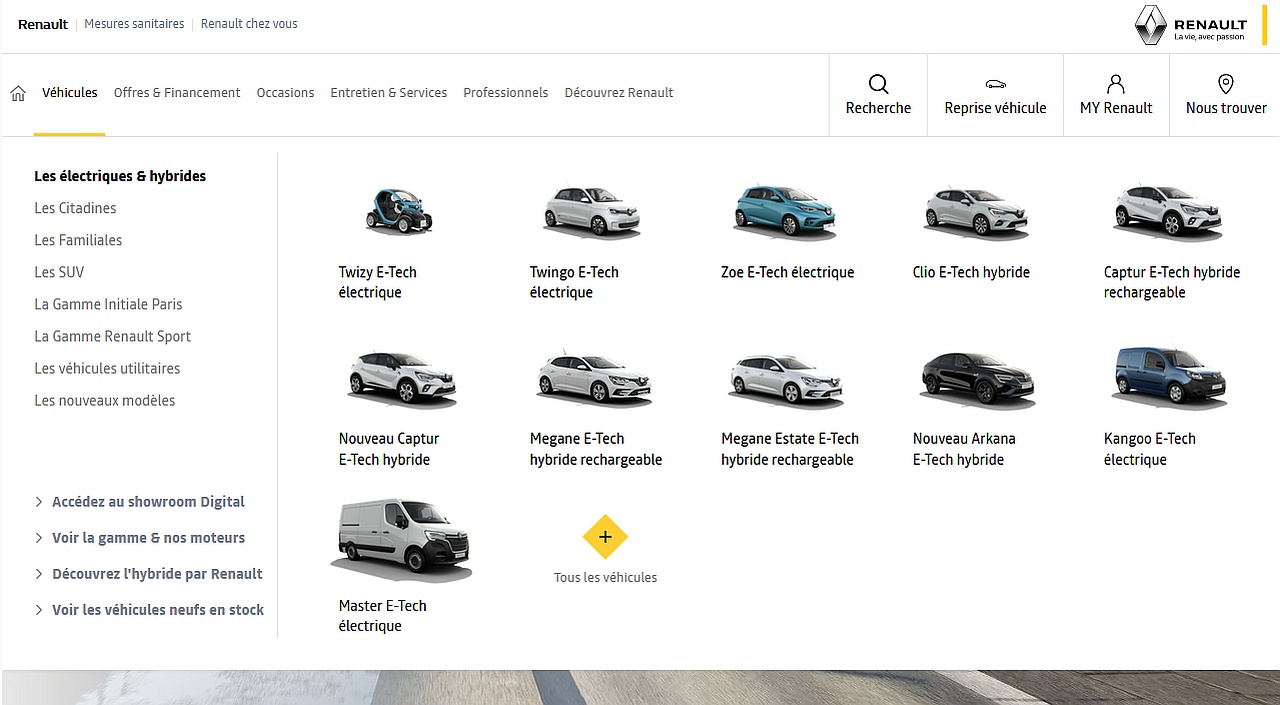Image resolution: width=1280 pixels, height=705 pixels.
Task: Open Accédez au showroom Digital link
Action: pos(148,502)
